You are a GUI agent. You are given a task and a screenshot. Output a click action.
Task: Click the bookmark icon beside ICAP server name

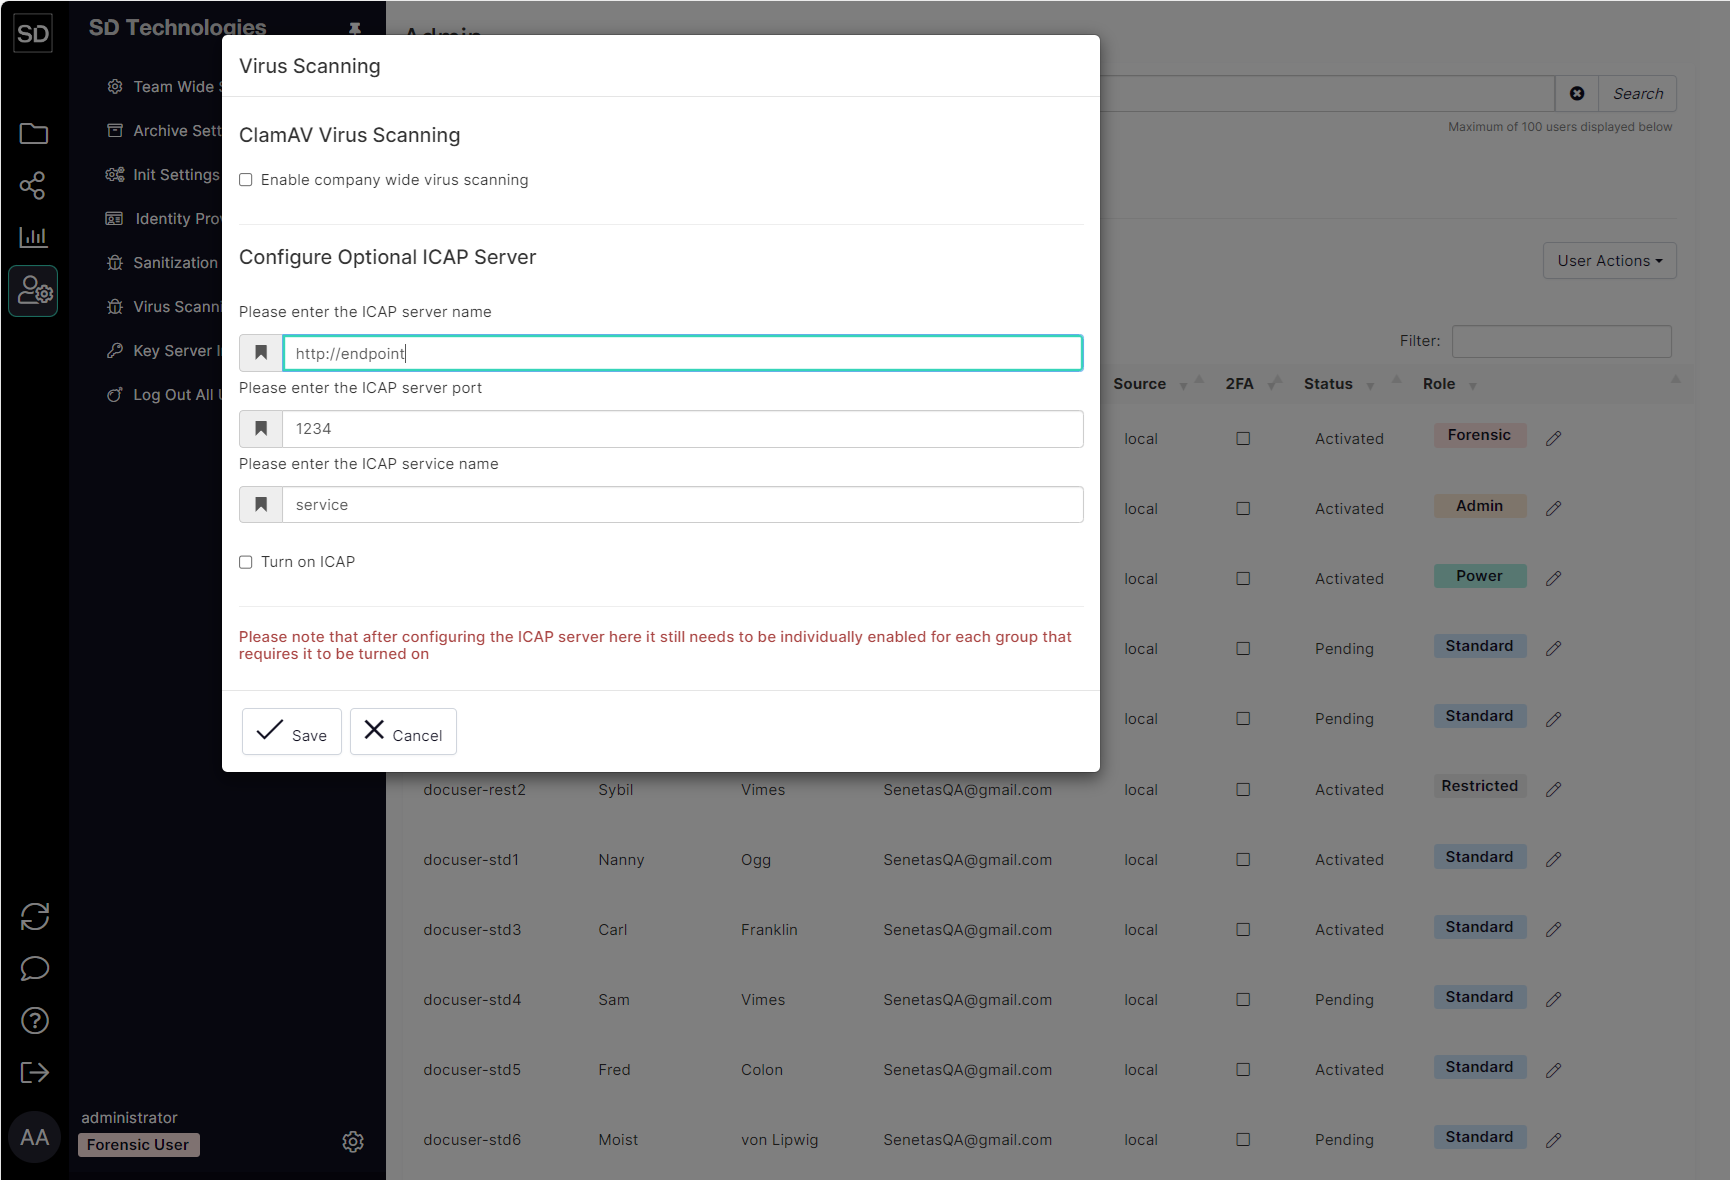click(x=261, y=353)
